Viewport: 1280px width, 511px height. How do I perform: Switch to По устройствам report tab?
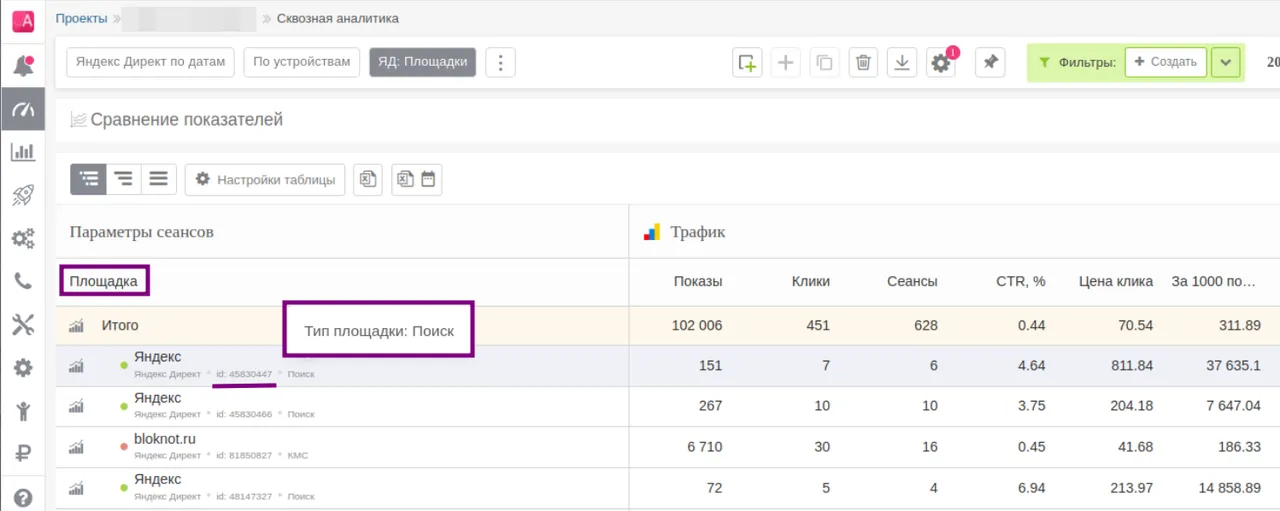(x=302, y=62)
